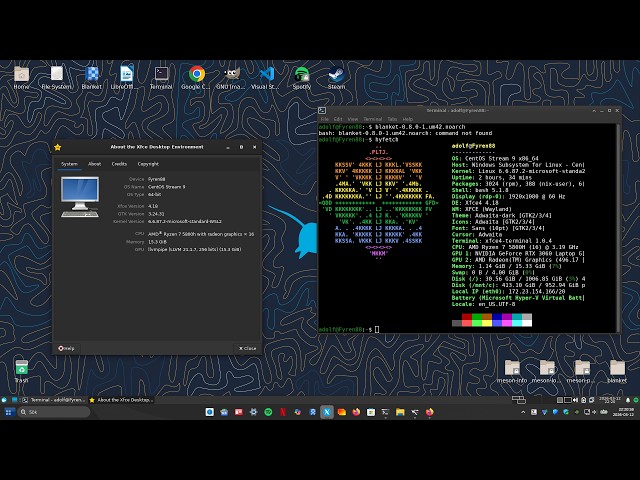This screenshot has height=480, width=640.
Task: Open the Edit menu in Terminal
Action: point(338,119)
